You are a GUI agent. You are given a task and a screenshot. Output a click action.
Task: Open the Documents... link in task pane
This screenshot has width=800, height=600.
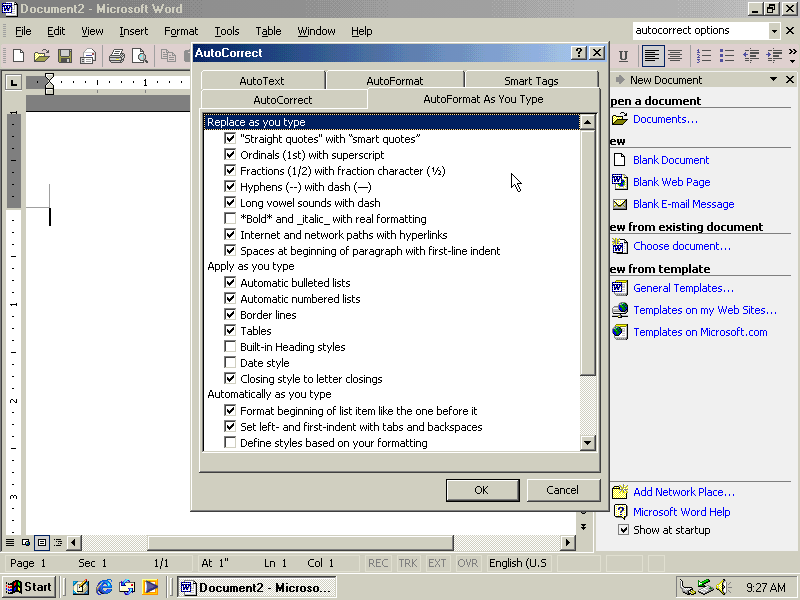click(x=665, y=119)
